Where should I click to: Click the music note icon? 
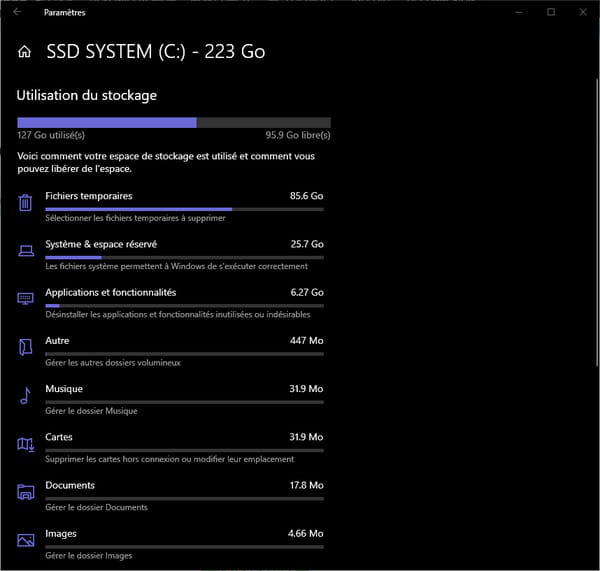click(25, 396)
